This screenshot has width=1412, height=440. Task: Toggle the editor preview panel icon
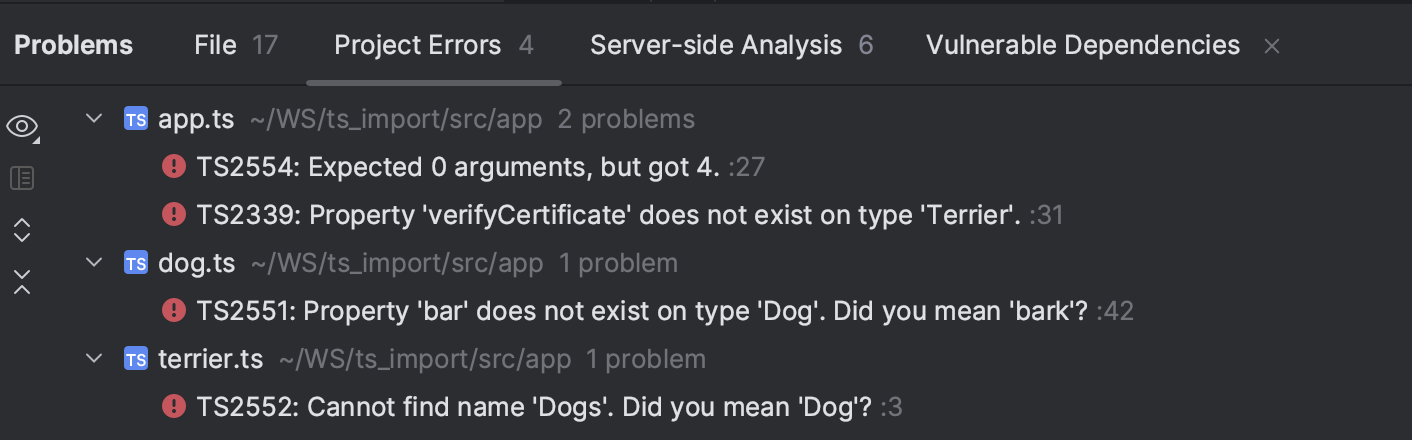click(22, 179)
